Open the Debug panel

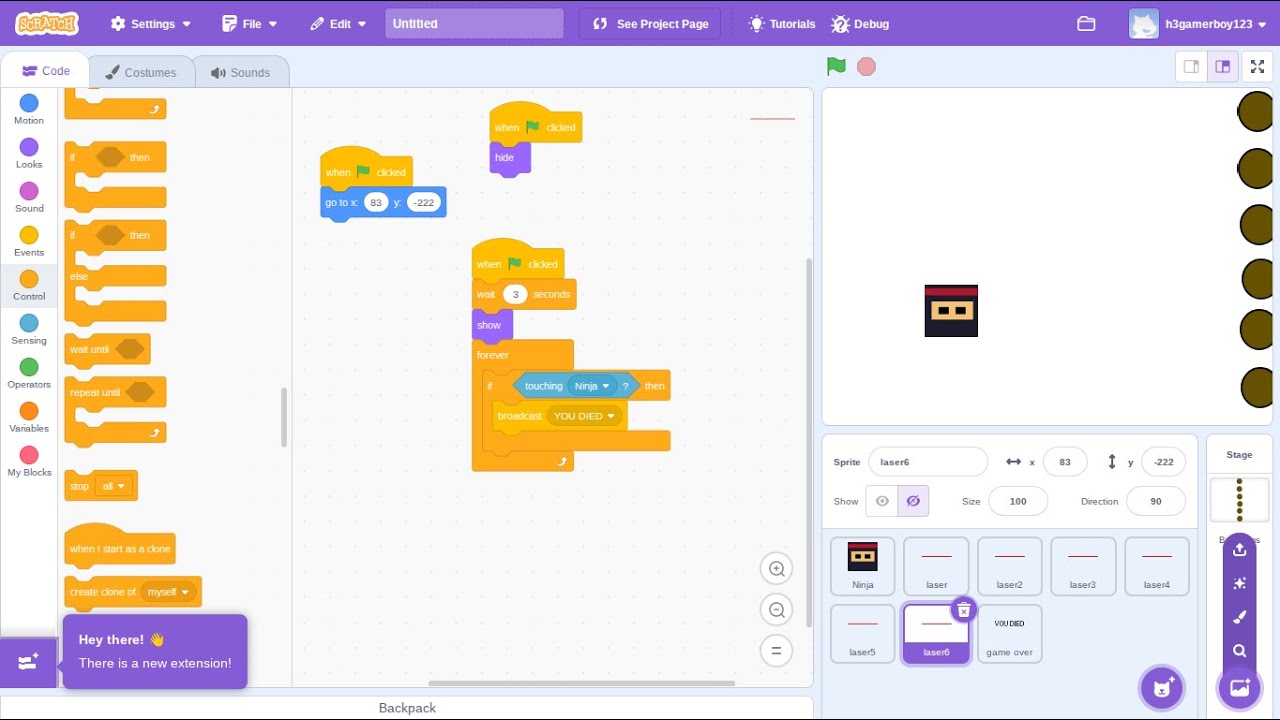click(860, 24)
